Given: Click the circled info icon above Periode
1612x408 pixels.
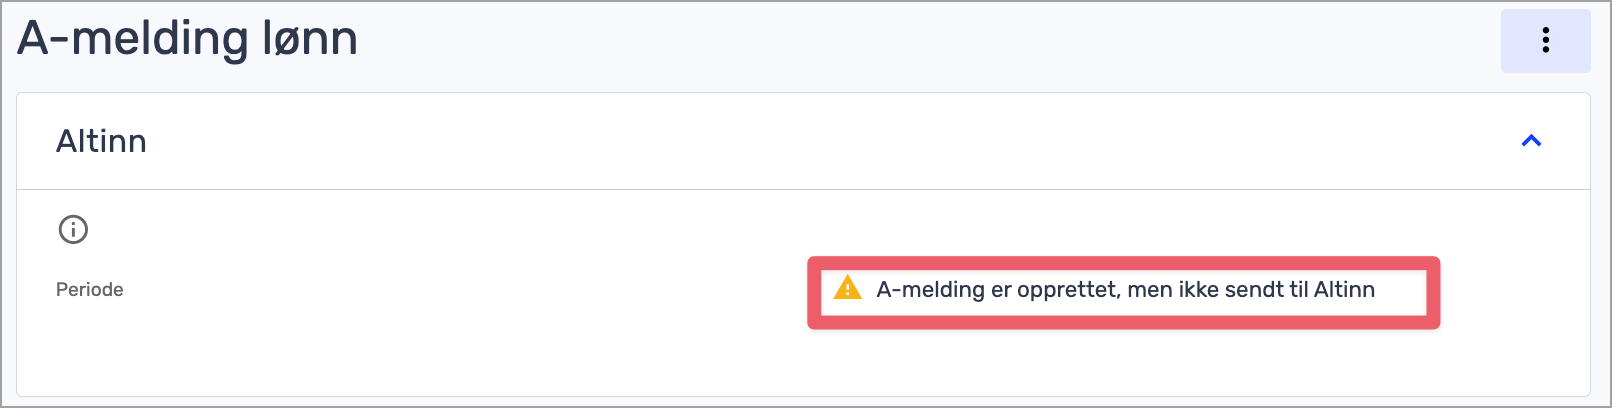Looking at the screenshot, I should (x=73, y=229).
